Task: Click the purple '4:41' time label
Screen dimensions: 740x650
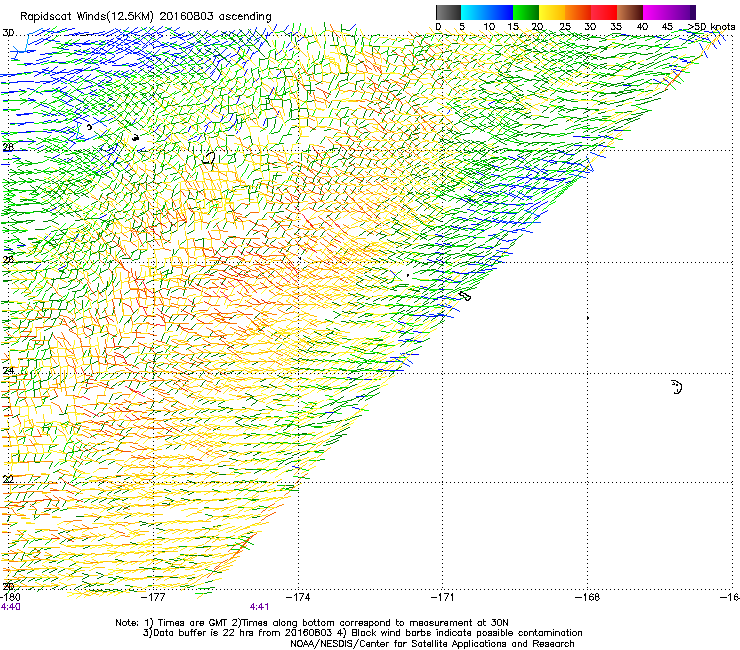Action: click(259, 607)
